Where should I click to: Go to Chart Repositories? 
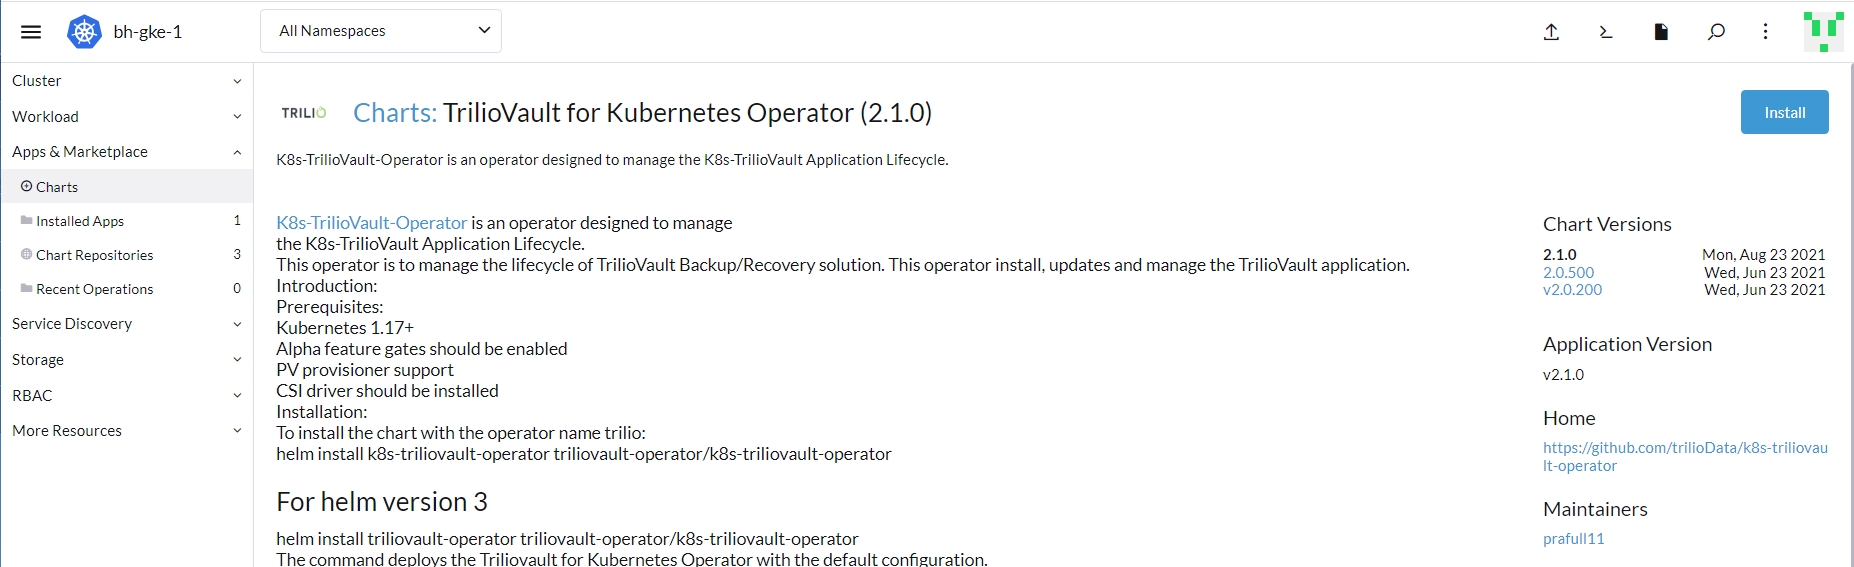pos(95,255)
